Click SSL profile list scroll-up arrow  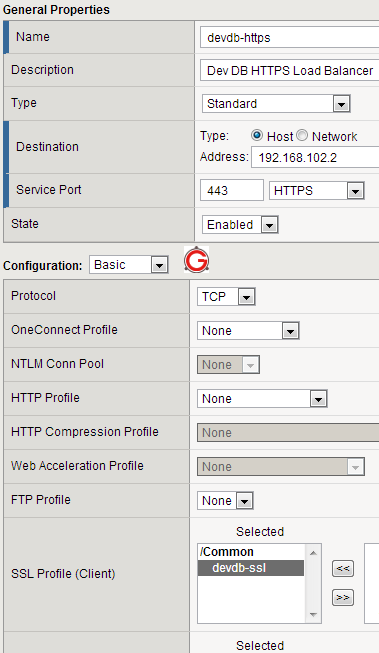[x=313, y=553]
